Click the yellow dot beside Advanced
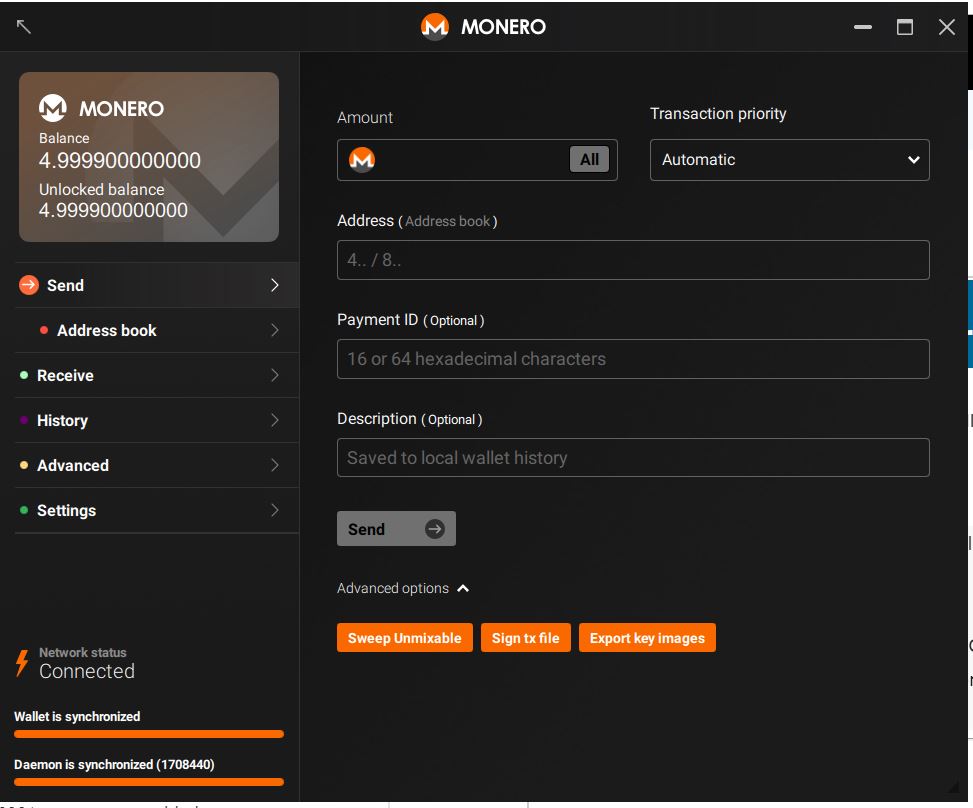This screenshot has height=808, width=973. coord(24,465)
